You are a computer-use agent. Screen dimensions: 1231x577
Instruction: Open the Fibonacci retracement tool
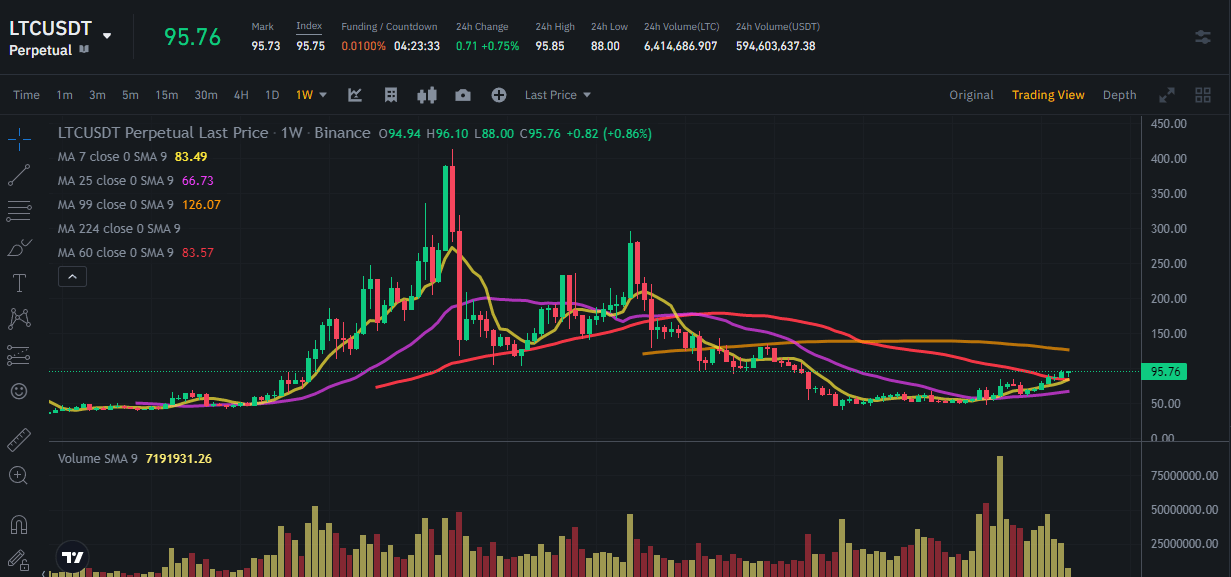[19, 211]
